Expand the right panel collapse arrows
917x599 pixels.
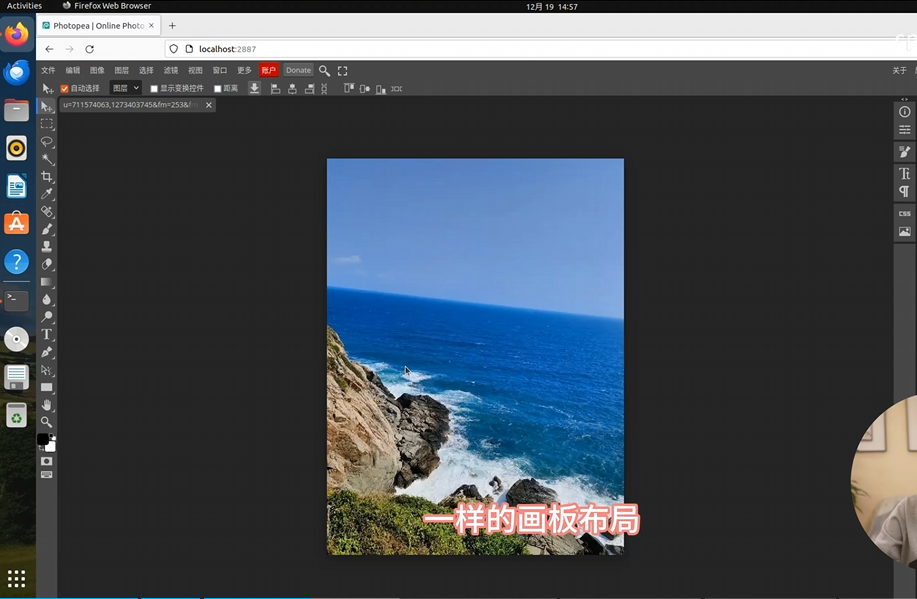[905, 99]
